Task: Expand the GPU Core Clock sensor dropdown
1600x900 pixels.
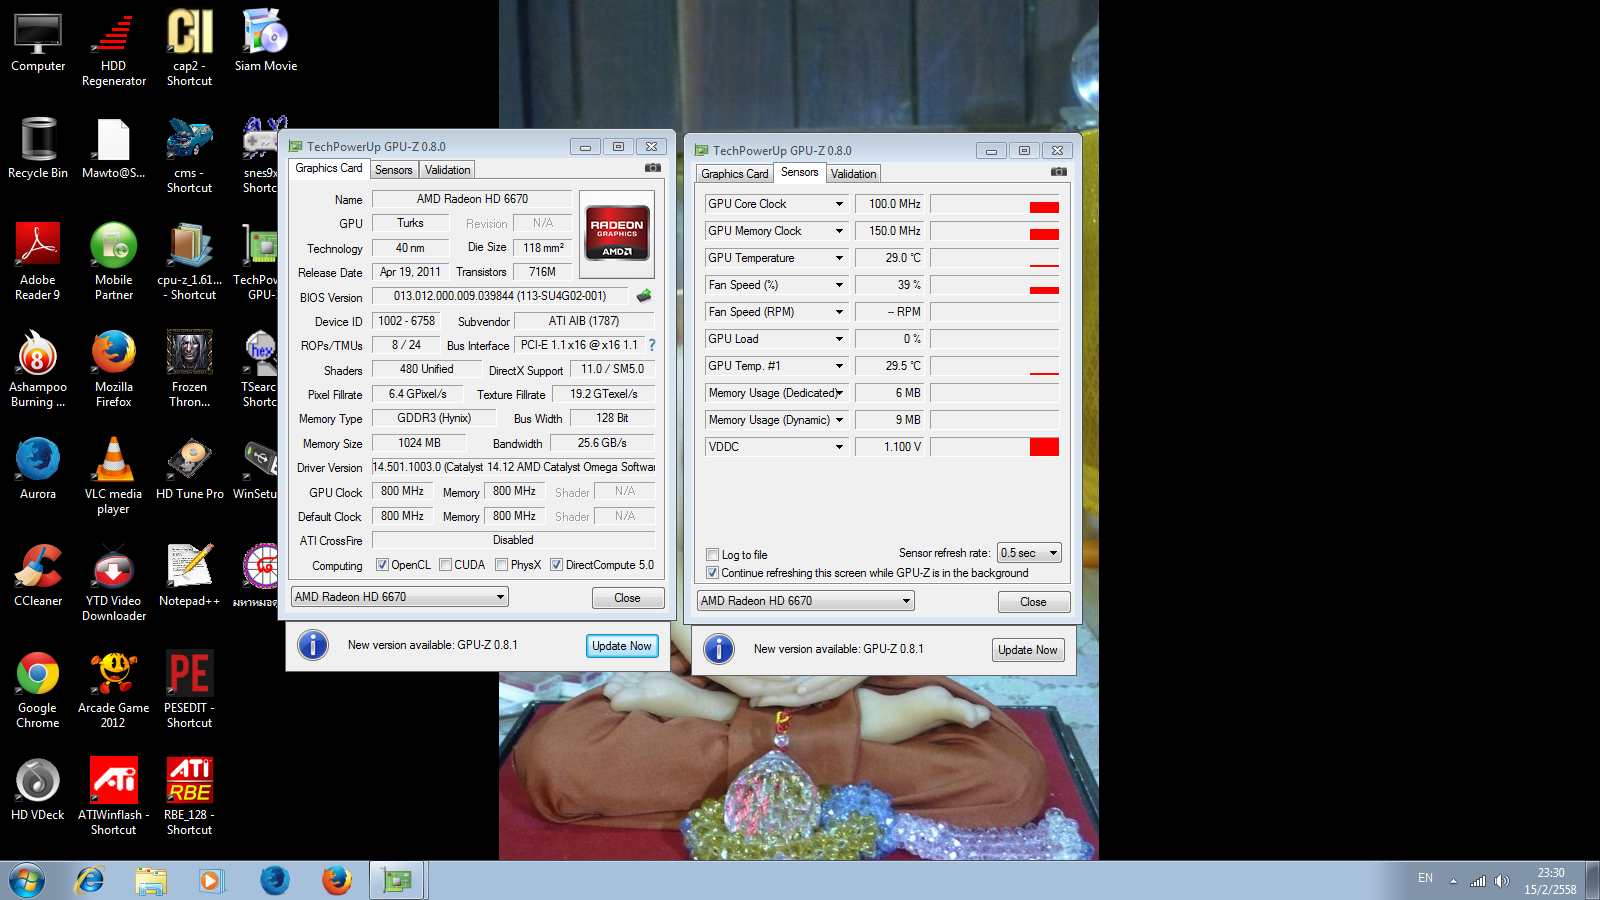Action: click(x=839, y=204)
